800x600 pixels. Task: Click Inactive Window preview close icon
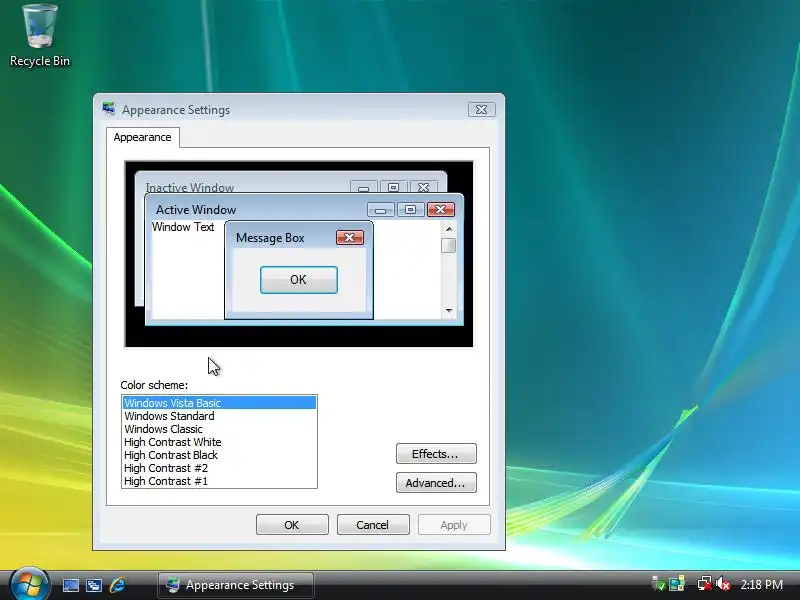point(423,187)
